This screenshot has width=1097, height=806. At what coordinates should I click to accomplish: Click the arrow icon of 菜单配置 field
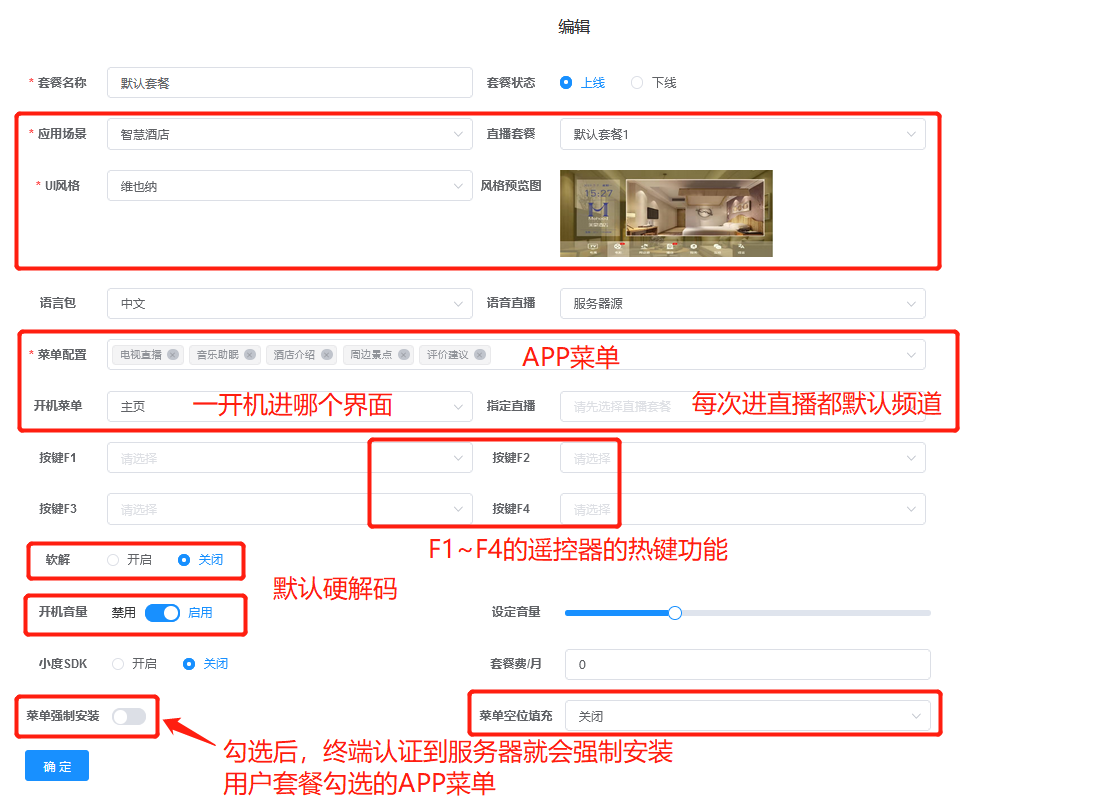click(911, 355)
